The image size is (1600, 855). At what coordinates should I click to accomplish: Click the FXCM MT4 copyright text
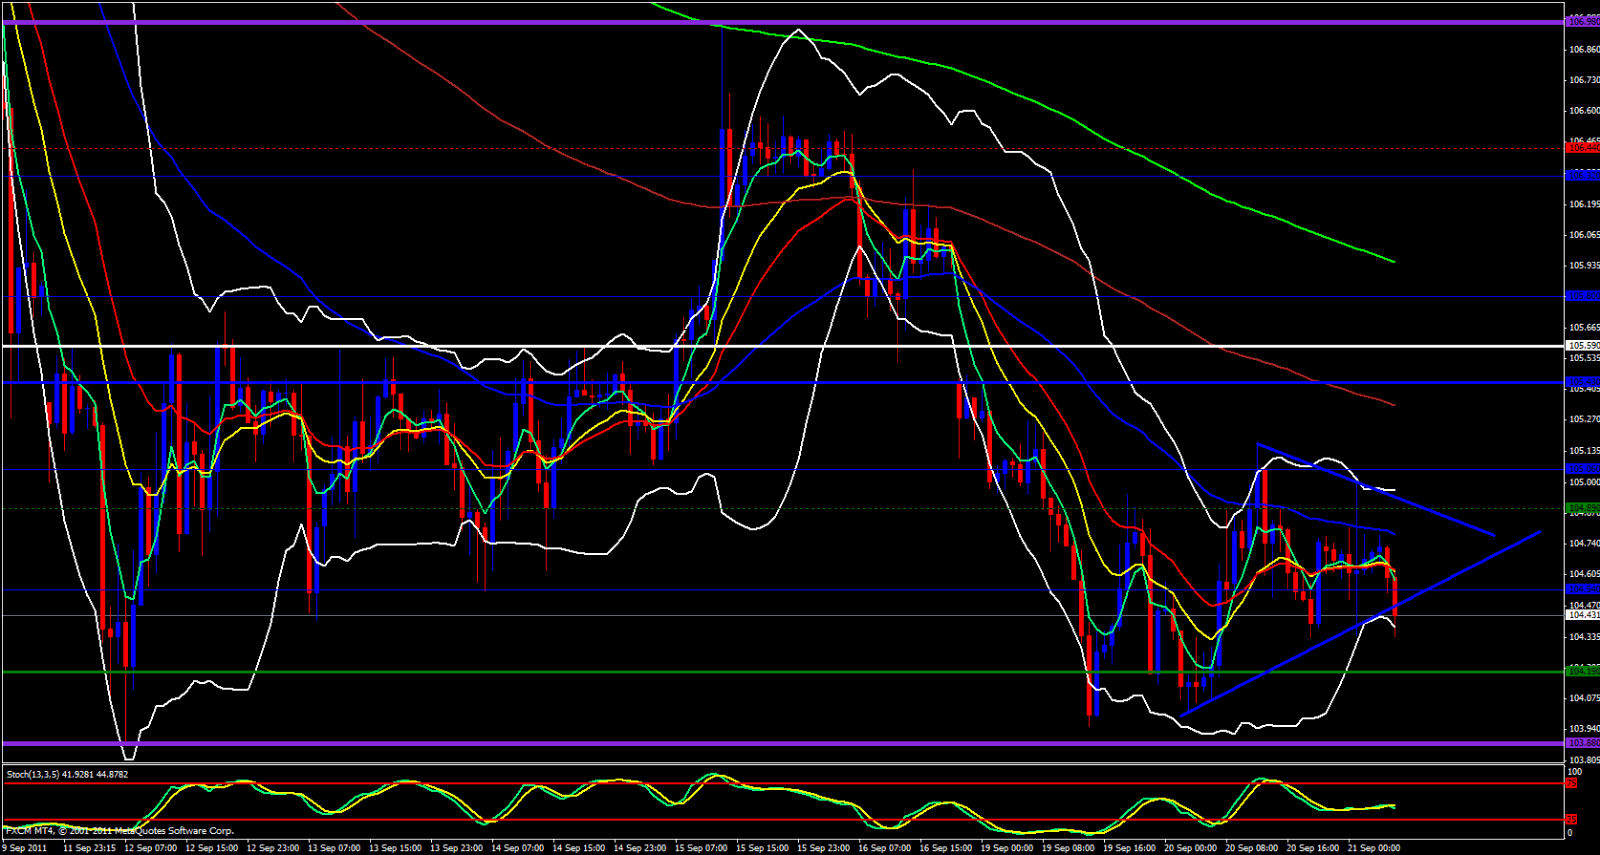pos(120,831)
